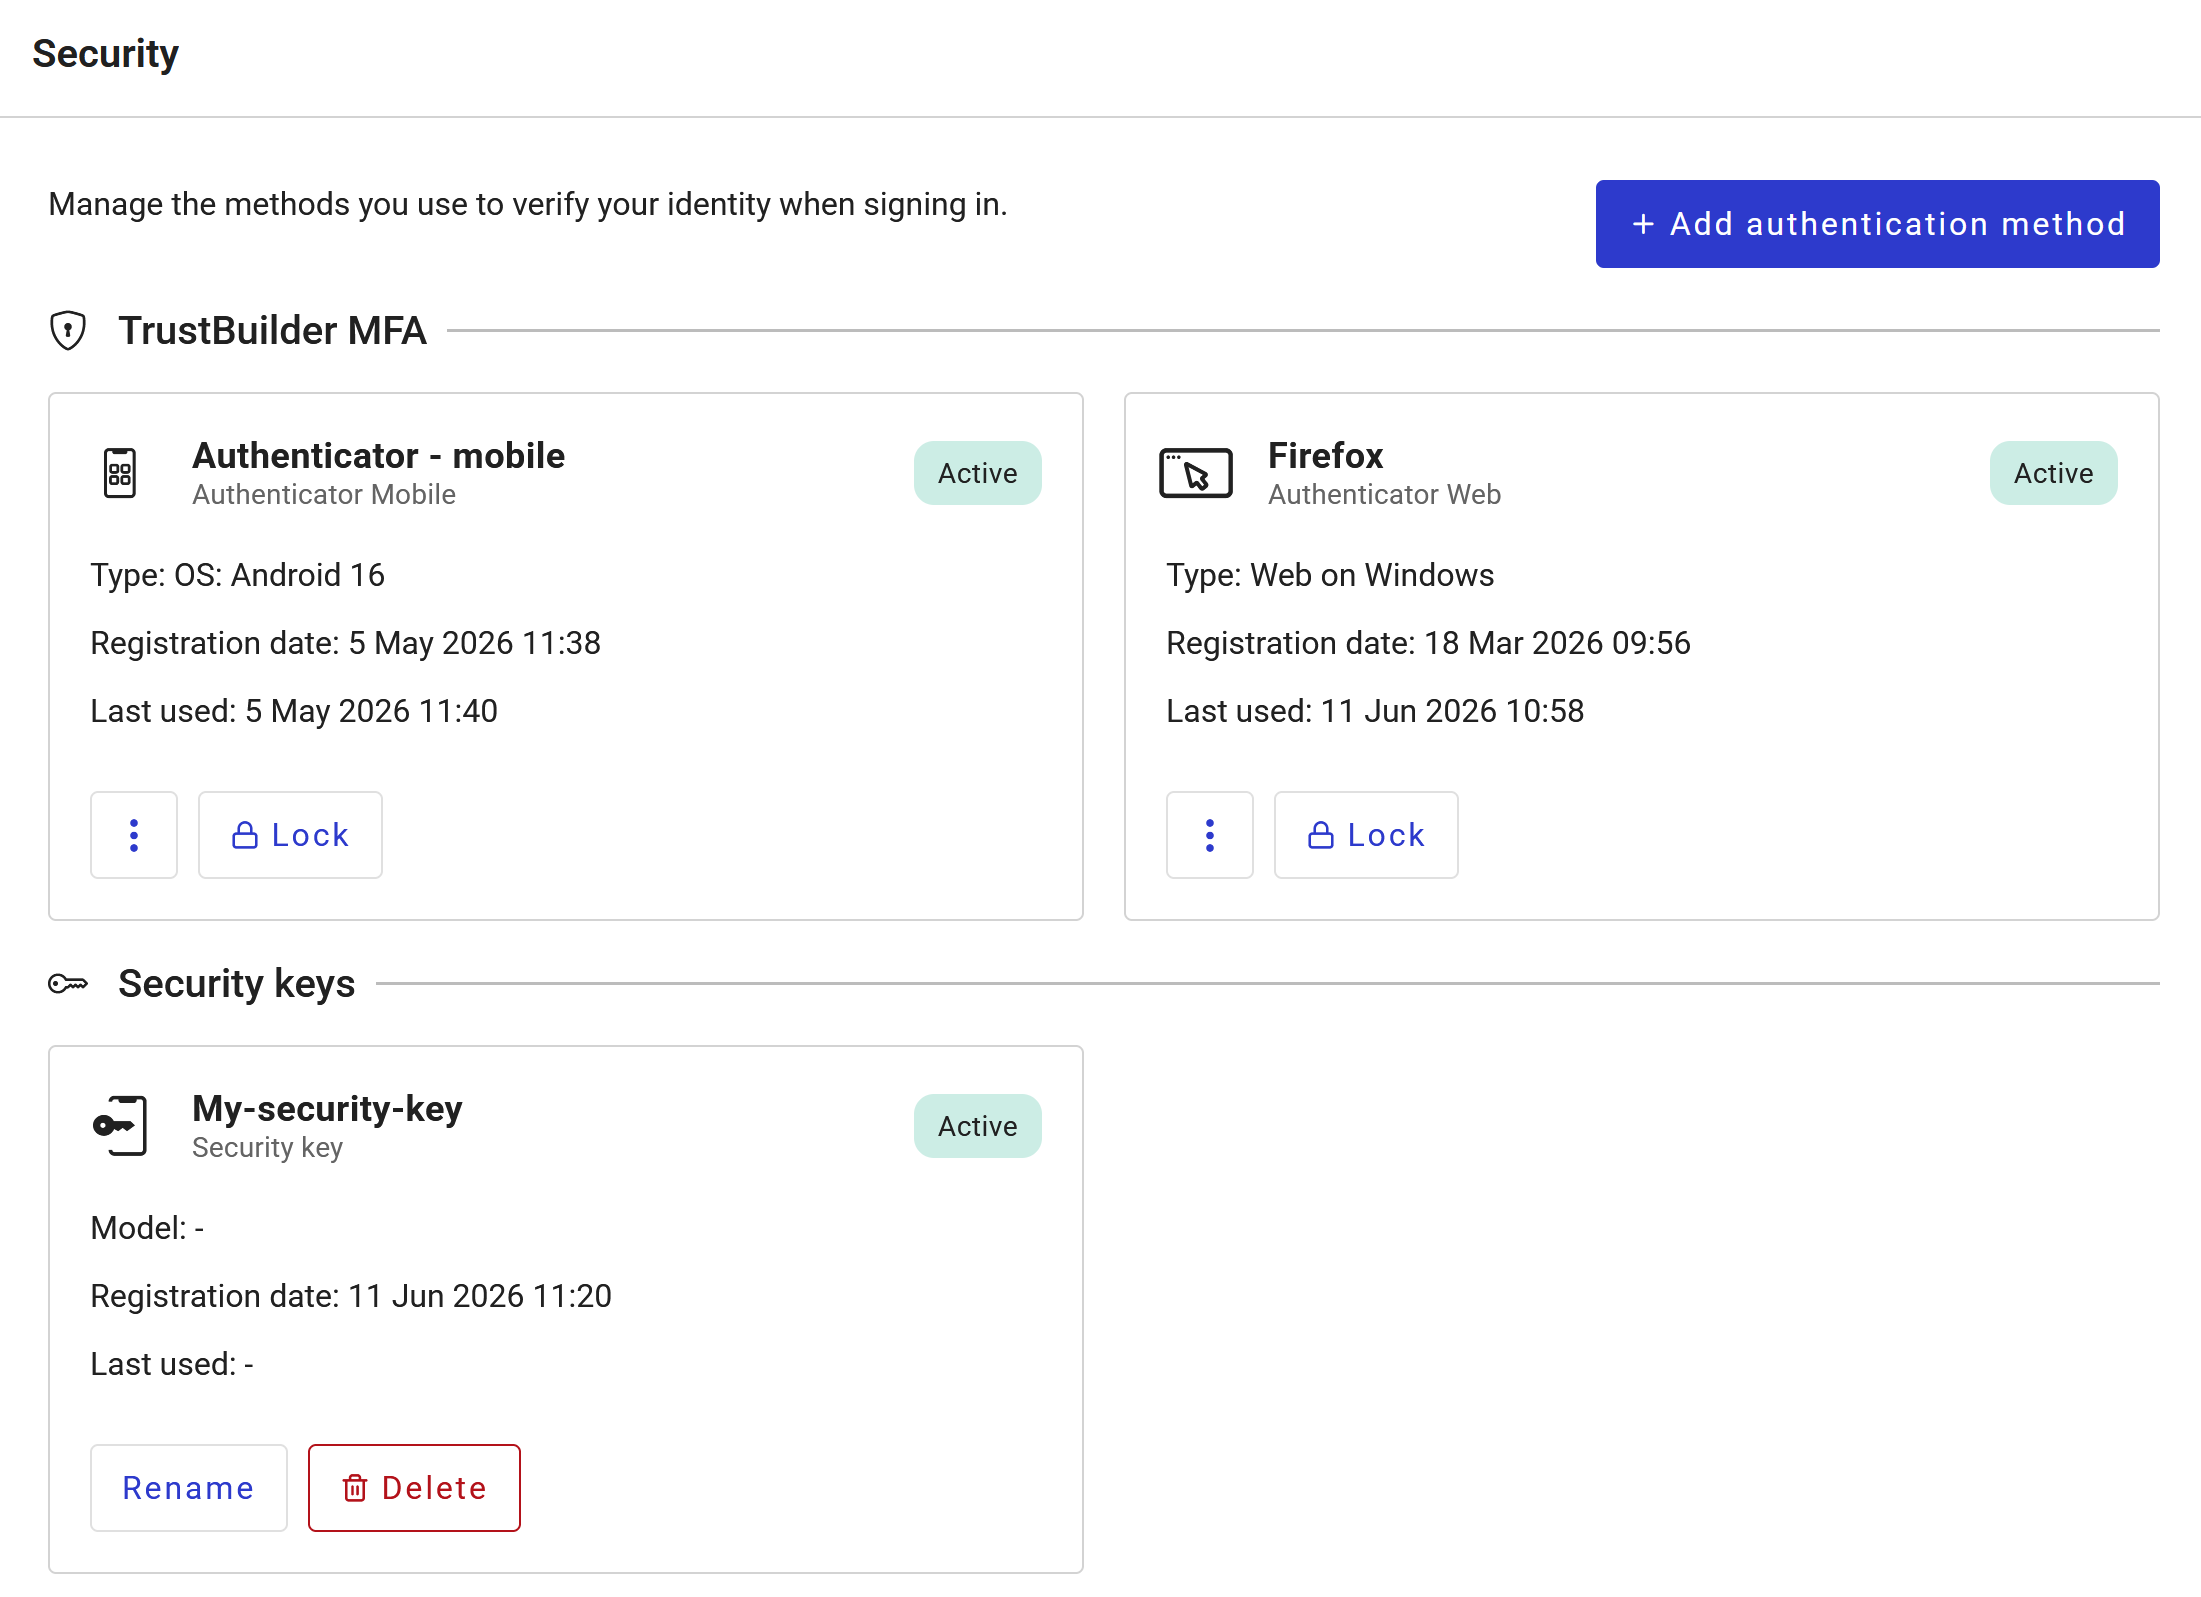Click 'Authenticator Mobile' subtitle
The height and width of the screenshot is (1597, 2201).
324,495
